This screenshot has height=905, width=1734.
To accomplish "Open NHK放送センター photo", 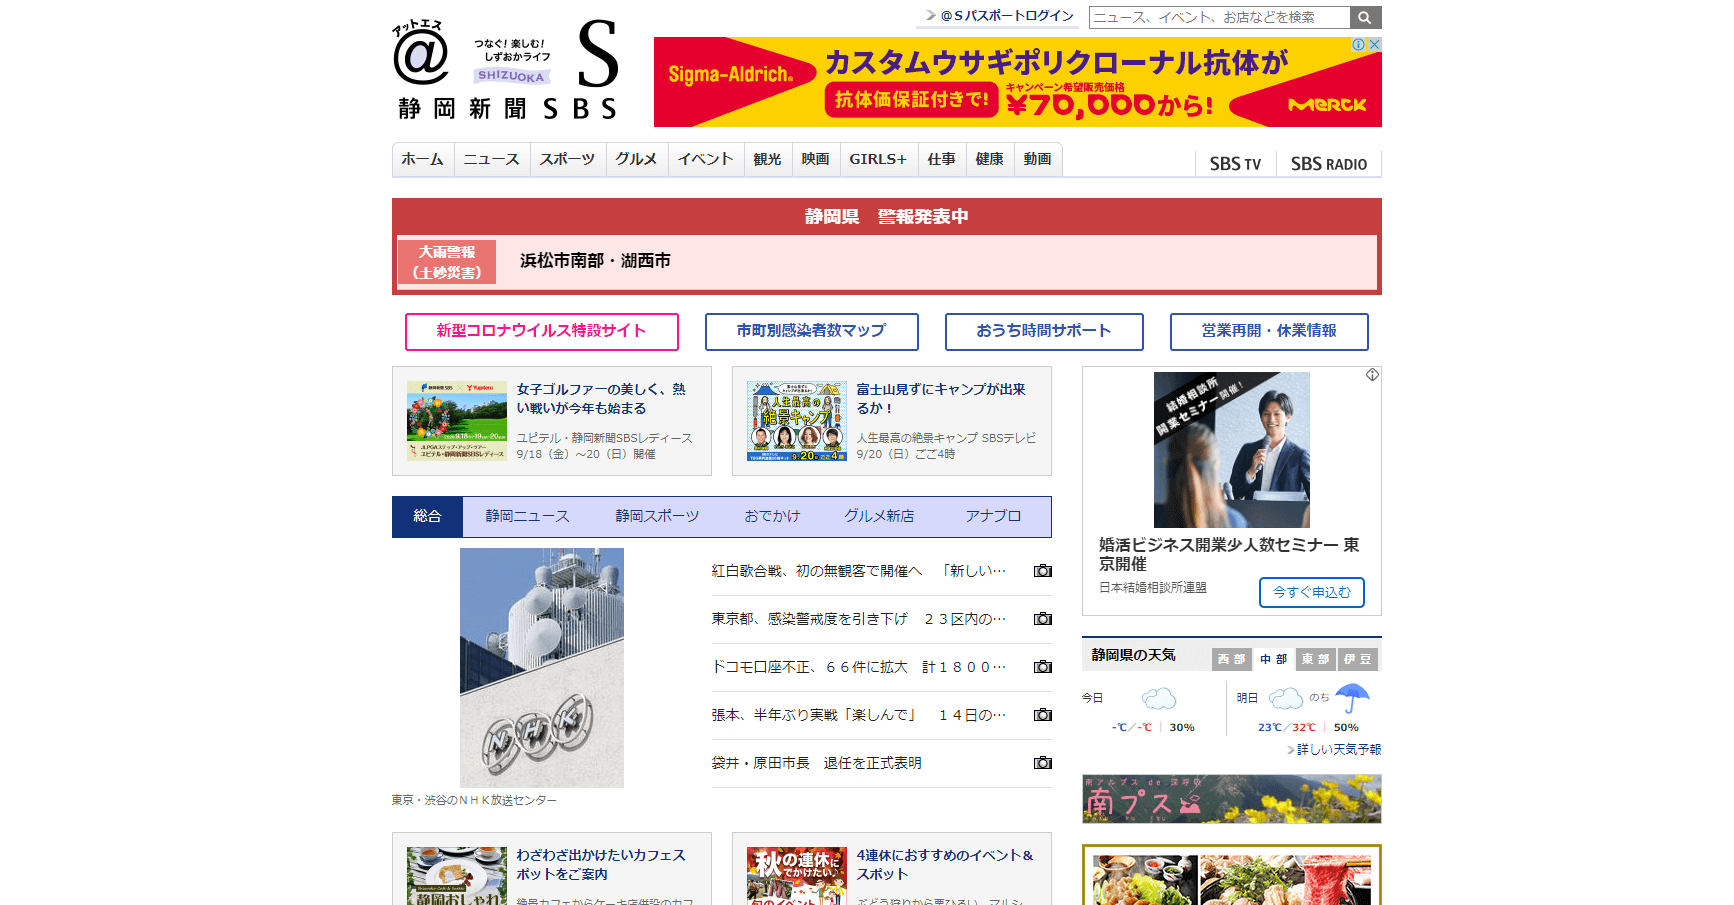I will (x=542, y=667).
